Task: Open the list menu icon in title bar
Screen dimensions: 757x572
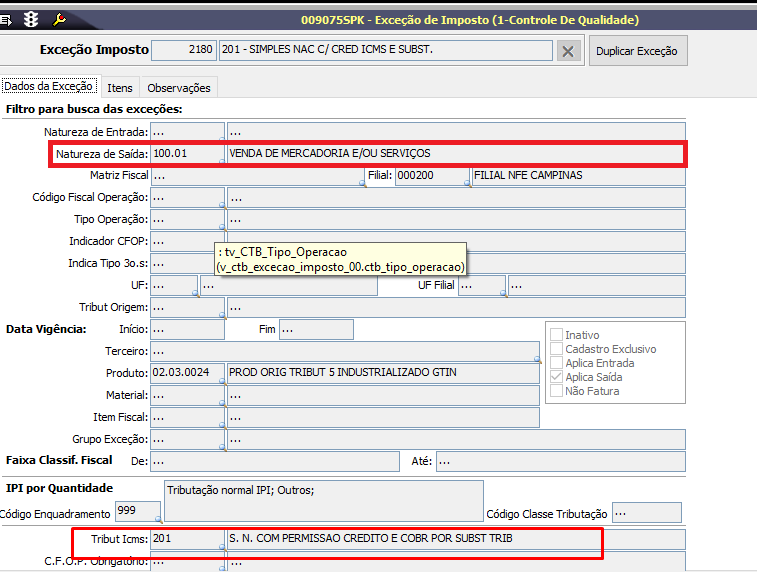Action: pyautogui.click(x=8, y=19)
